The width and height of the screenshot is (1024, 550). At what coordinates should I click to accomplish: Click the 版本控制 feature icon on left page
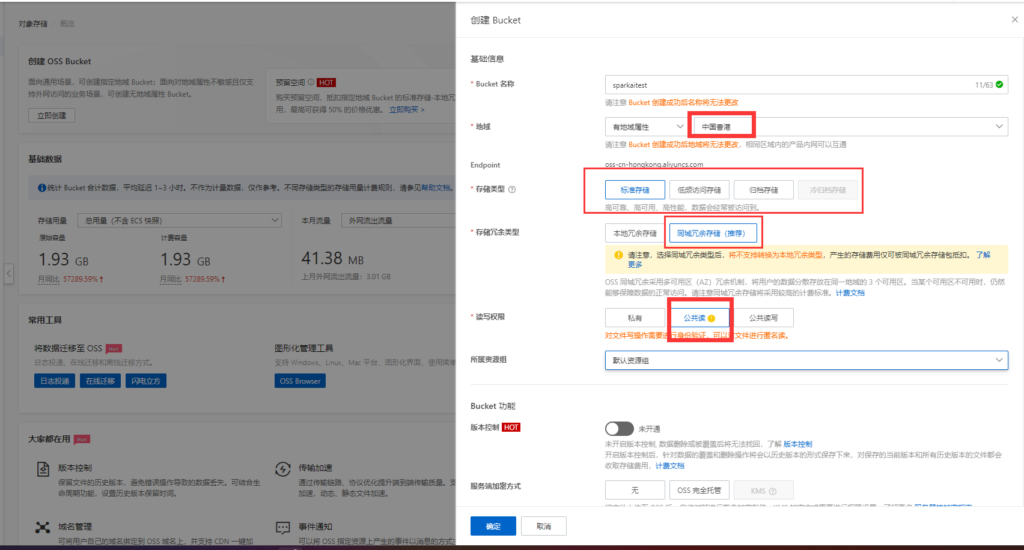tap(43, 469)
